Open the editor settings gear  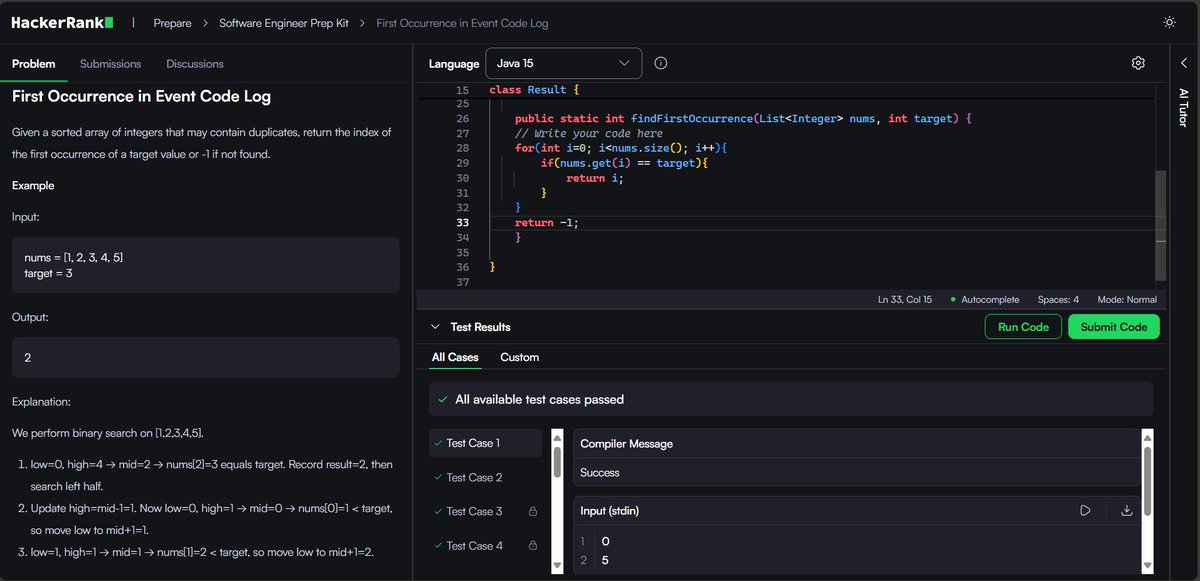(1138, 62)
